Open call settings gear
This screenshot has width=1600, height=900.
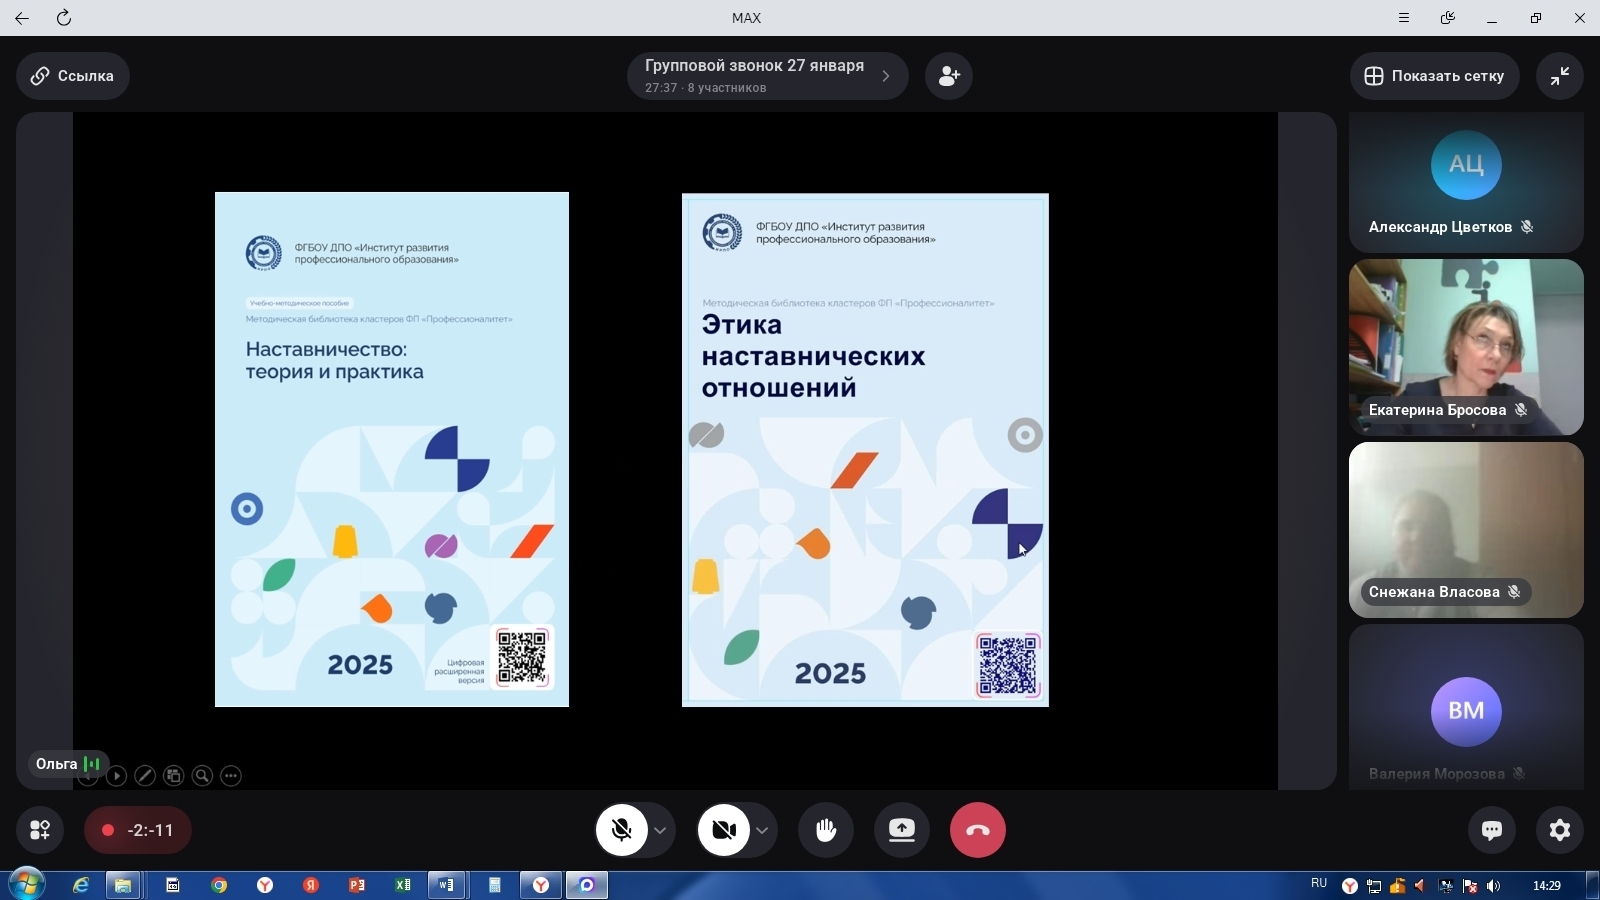click(x=1559, y=830)
